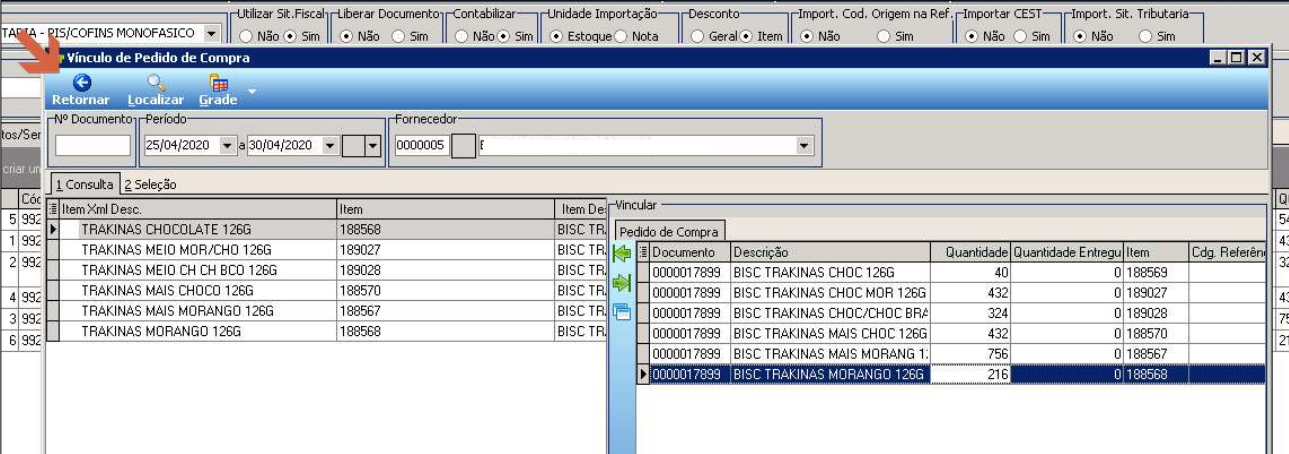The height and width of the screenshot is (454, 1289).
Task: Open the start date 25/04/2020 calendar dropdown
Action: coord(228,146)
